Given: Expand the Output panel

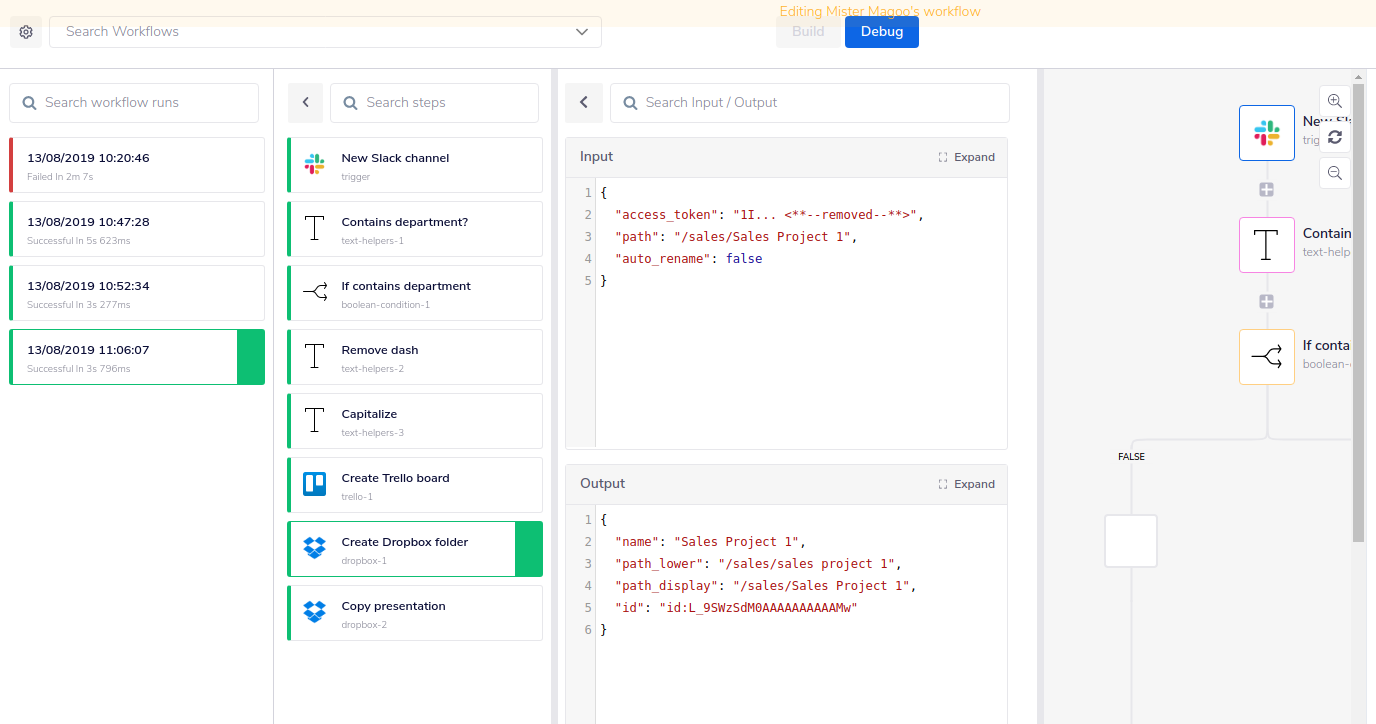Looking at the screenshot, I should (967, 484).
